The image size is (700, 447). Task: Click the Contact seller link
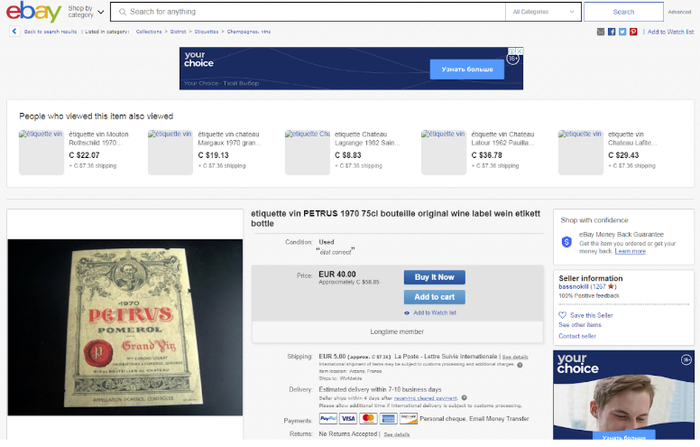pyautogui.click(x=577, y=336)
